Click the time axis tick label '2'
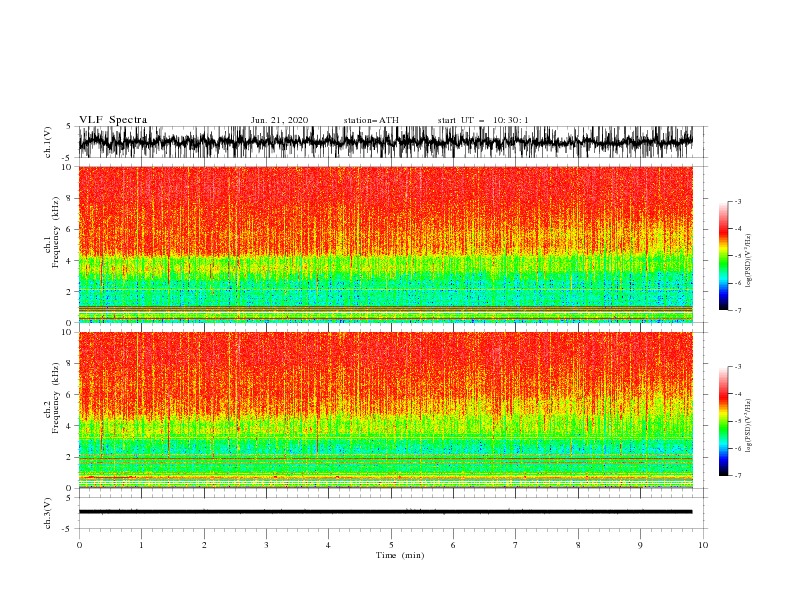792x612 pixels. point(204,545)
